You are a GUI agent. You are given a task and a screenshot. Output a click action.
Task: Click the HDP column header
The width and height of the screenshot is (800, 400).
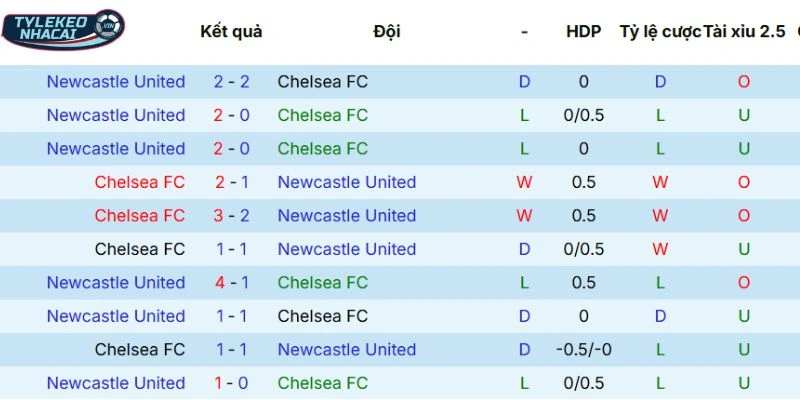tap(583, 31)
